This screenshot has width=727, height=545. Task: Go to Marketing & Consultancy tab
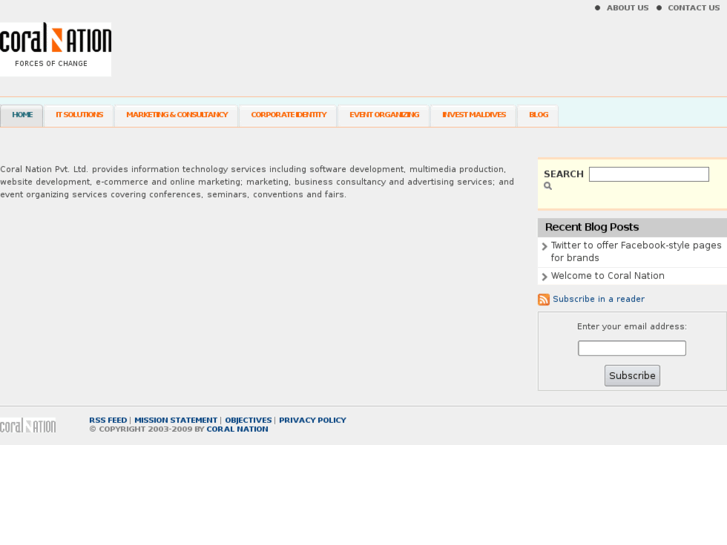(x=177, y=115)
